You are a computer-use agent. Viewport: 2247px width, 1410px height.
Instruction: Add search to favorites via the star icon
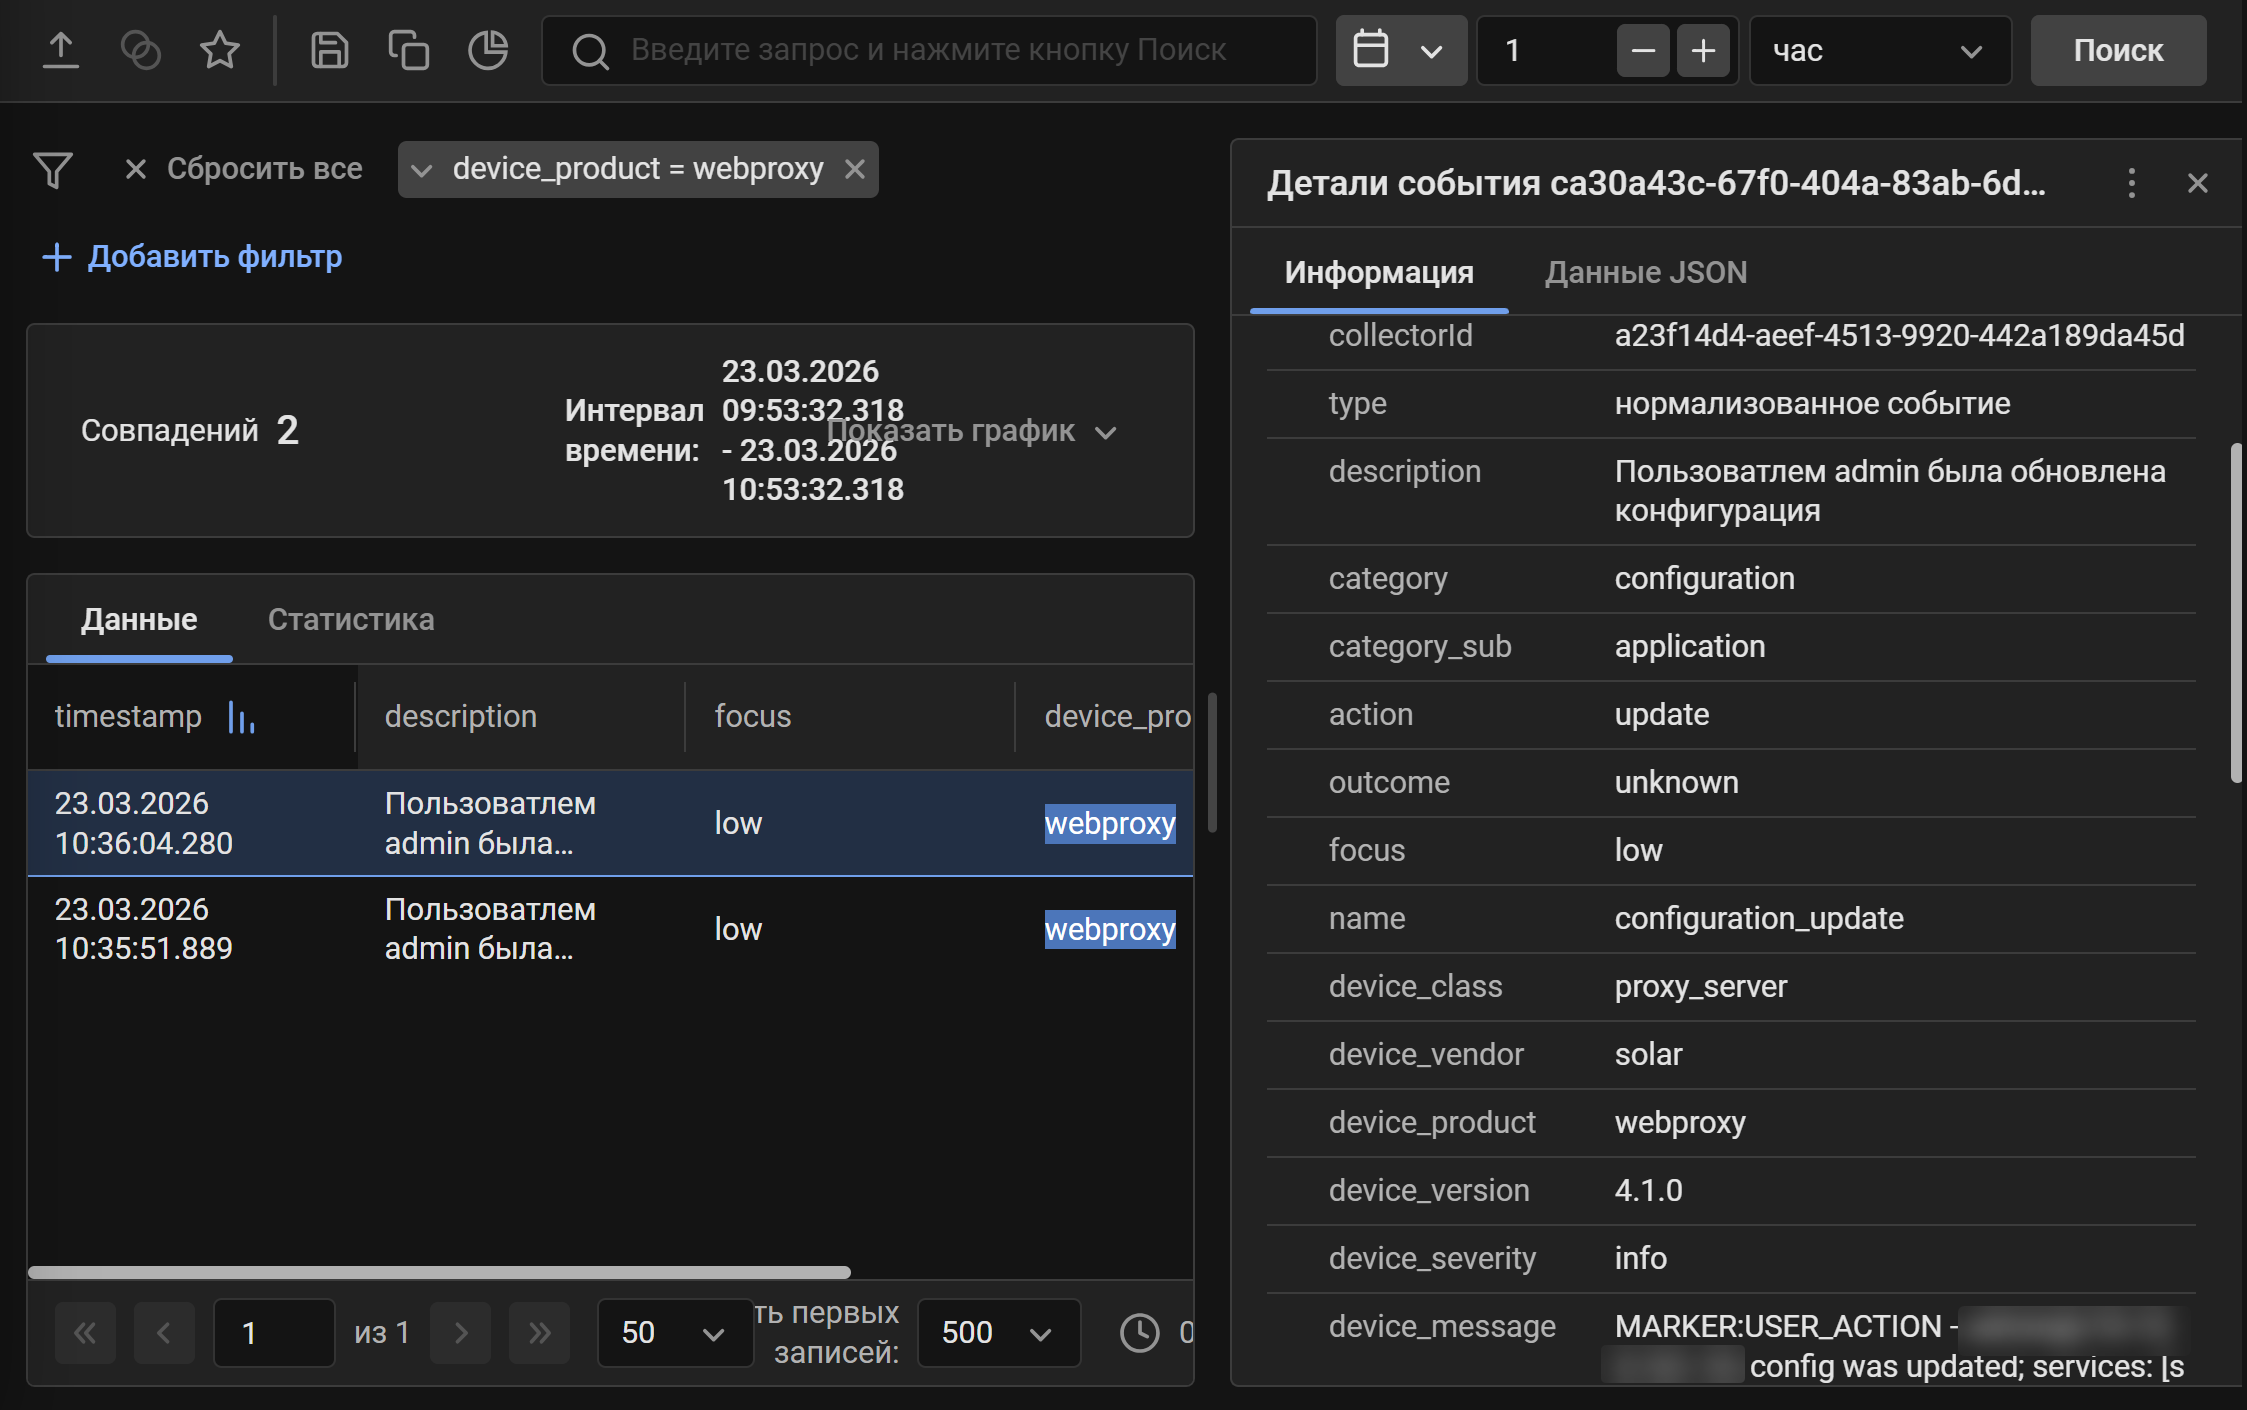[x=220, y=50]
